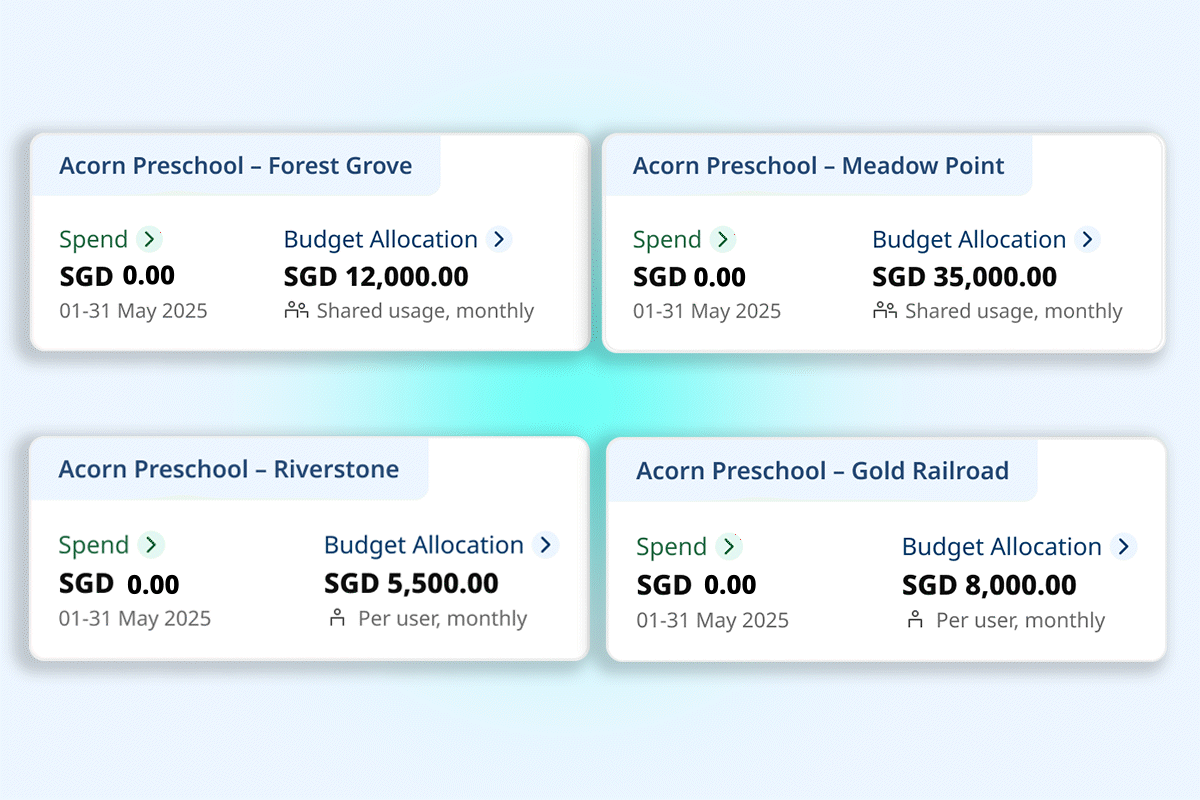Open Budget Allocation arrow for Riverstone
This screenshot has height=800, width=1200.
click(545, 545)
